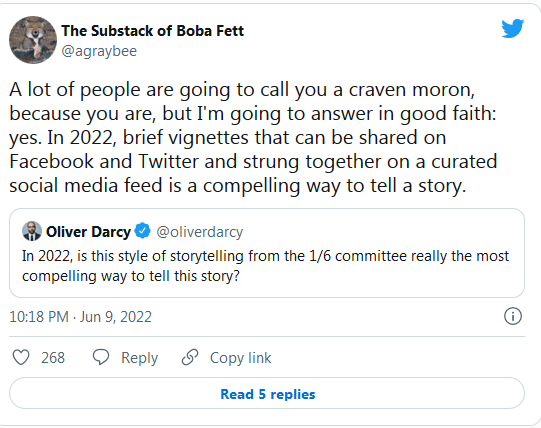Click the Oliver Darcy name in quoted tweet
This screenshot has height=428, width=541.
(x=88, y=232)
